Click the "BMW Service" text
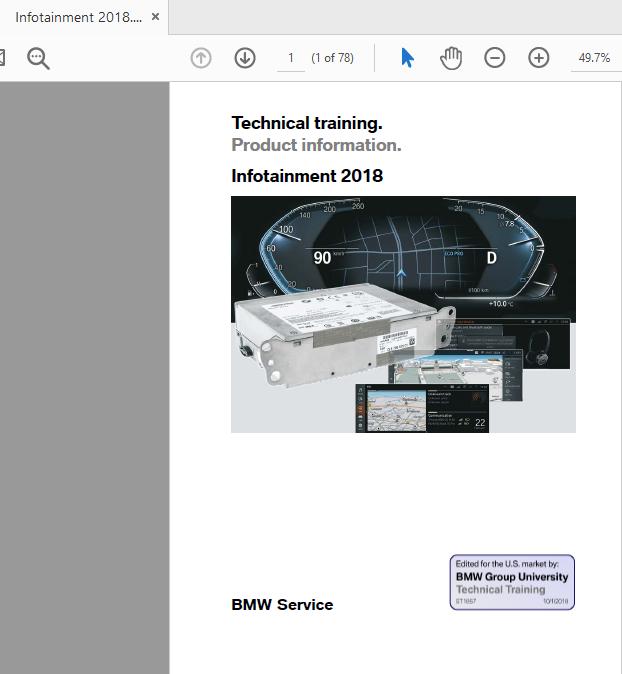 [x=282, y=605]
